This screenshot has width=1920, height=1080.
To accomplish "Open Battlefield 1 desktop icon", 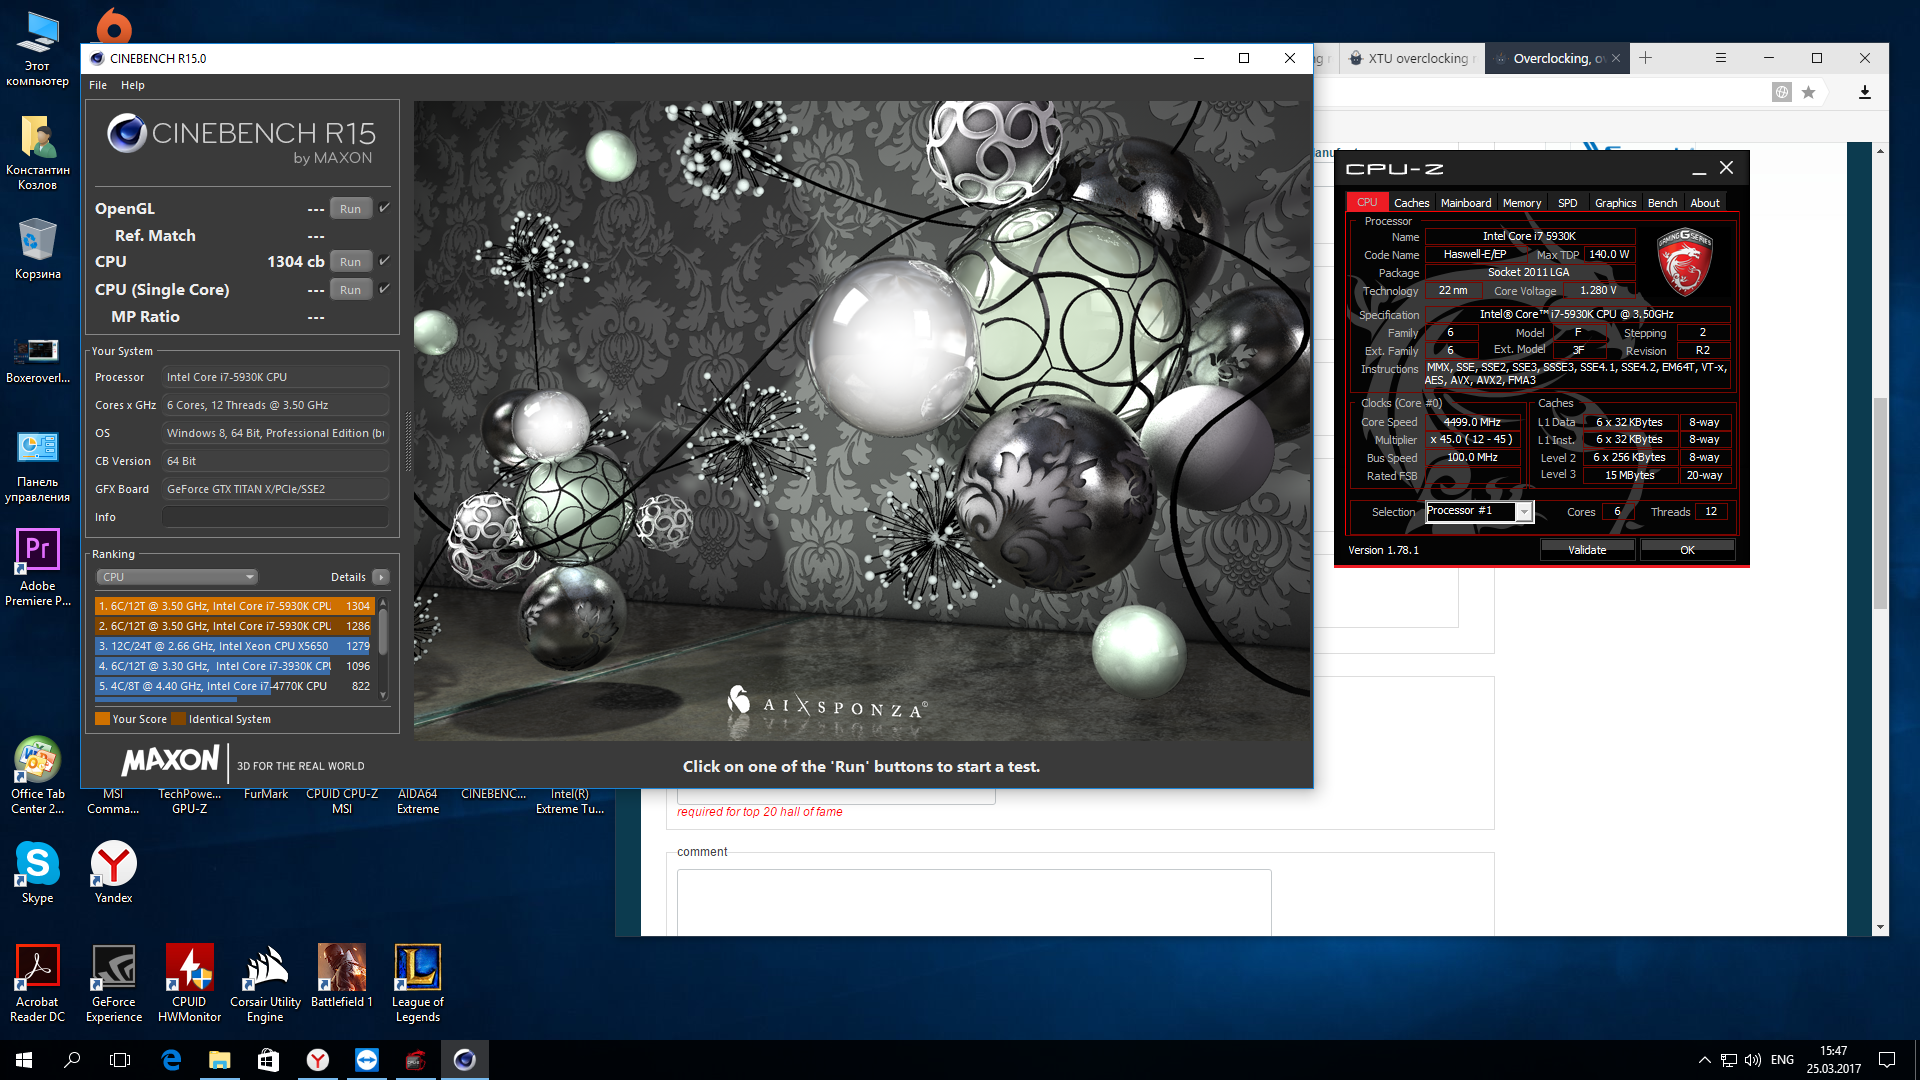I will pos(341,976).
